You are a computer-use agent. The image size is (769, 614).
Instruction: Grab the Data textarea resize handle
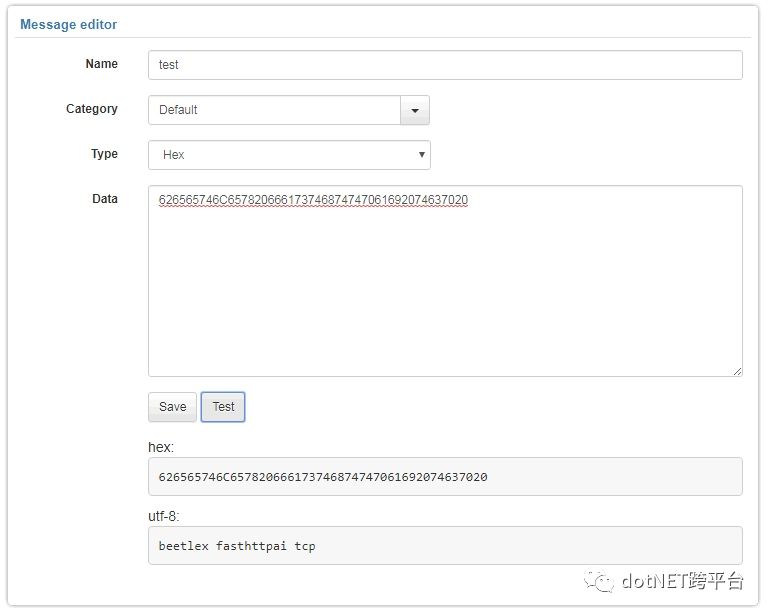(737, 372)
